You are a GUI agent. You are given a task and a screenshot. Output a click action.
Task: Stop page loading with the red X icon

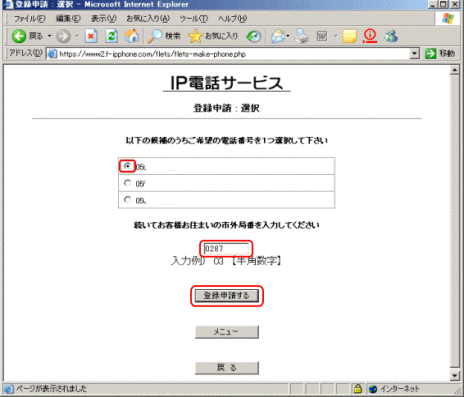point(91,36)
